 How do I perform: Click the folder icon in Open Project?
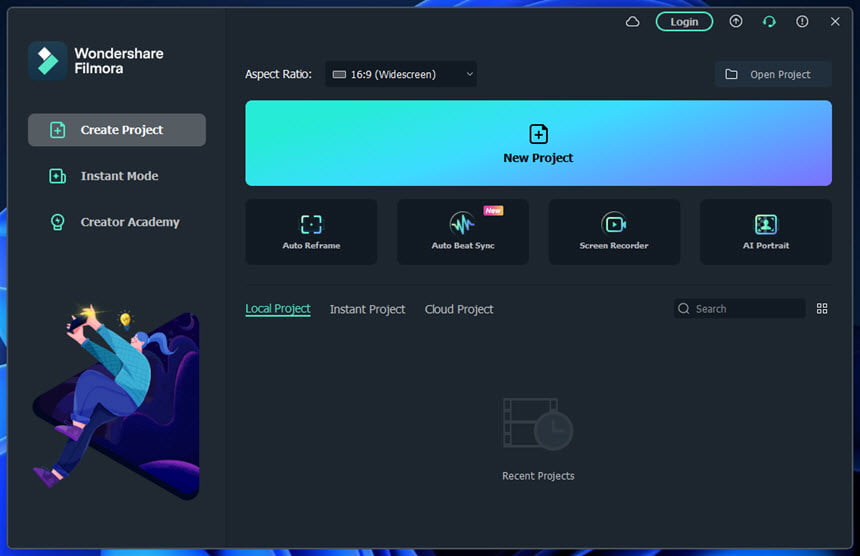click(x=731, y=74)
